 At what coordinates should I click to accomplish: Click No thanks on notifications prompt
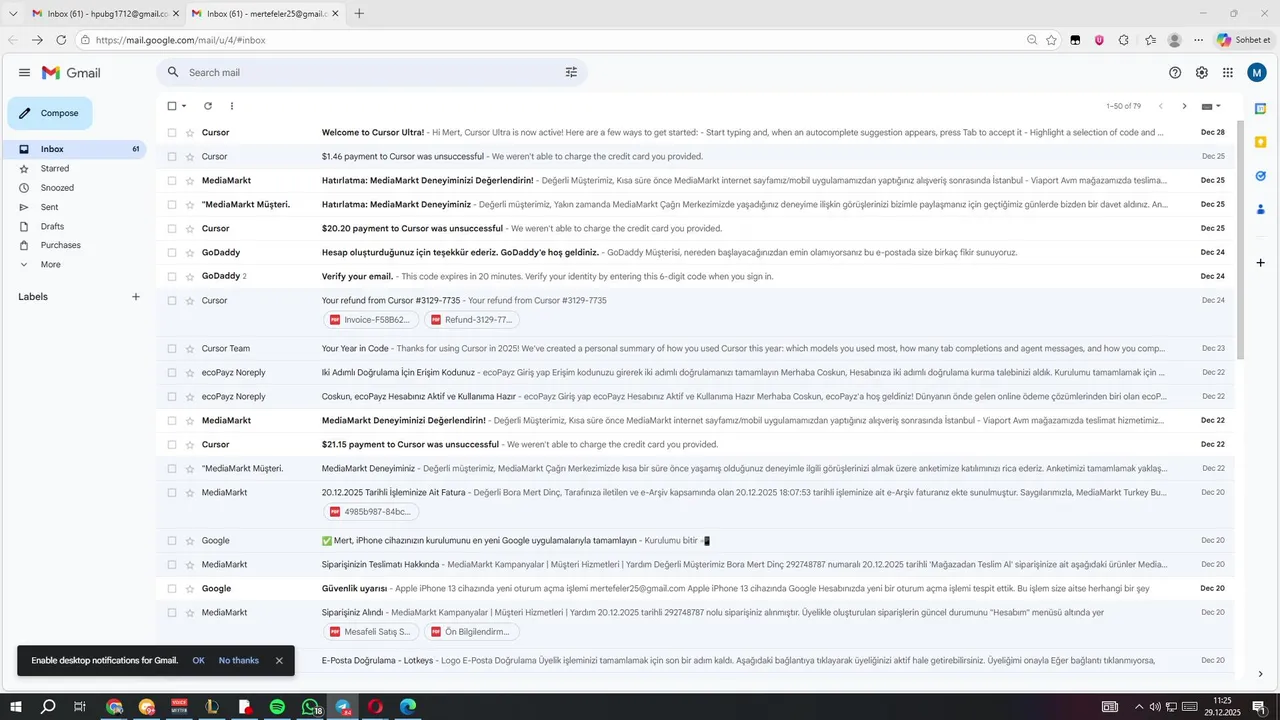tap(239, 660)
